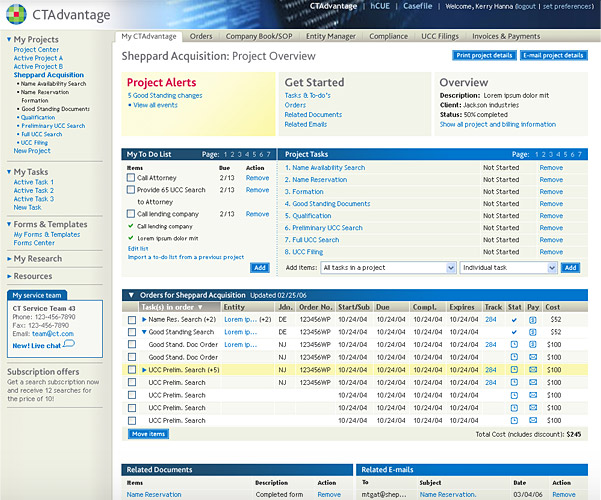
Task: Open the Invoices & Payments tab
Action: click(506, 36)
